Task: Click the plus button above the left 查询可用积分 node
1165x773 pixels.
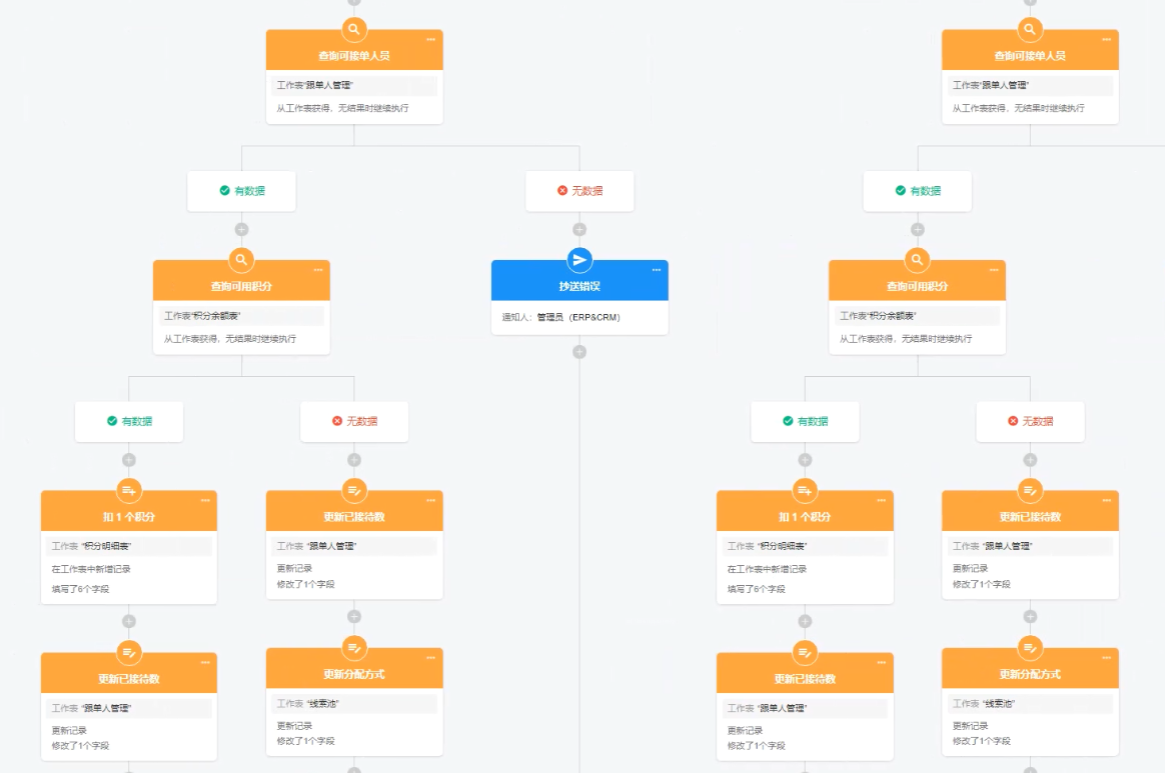Action: point(241,230)
